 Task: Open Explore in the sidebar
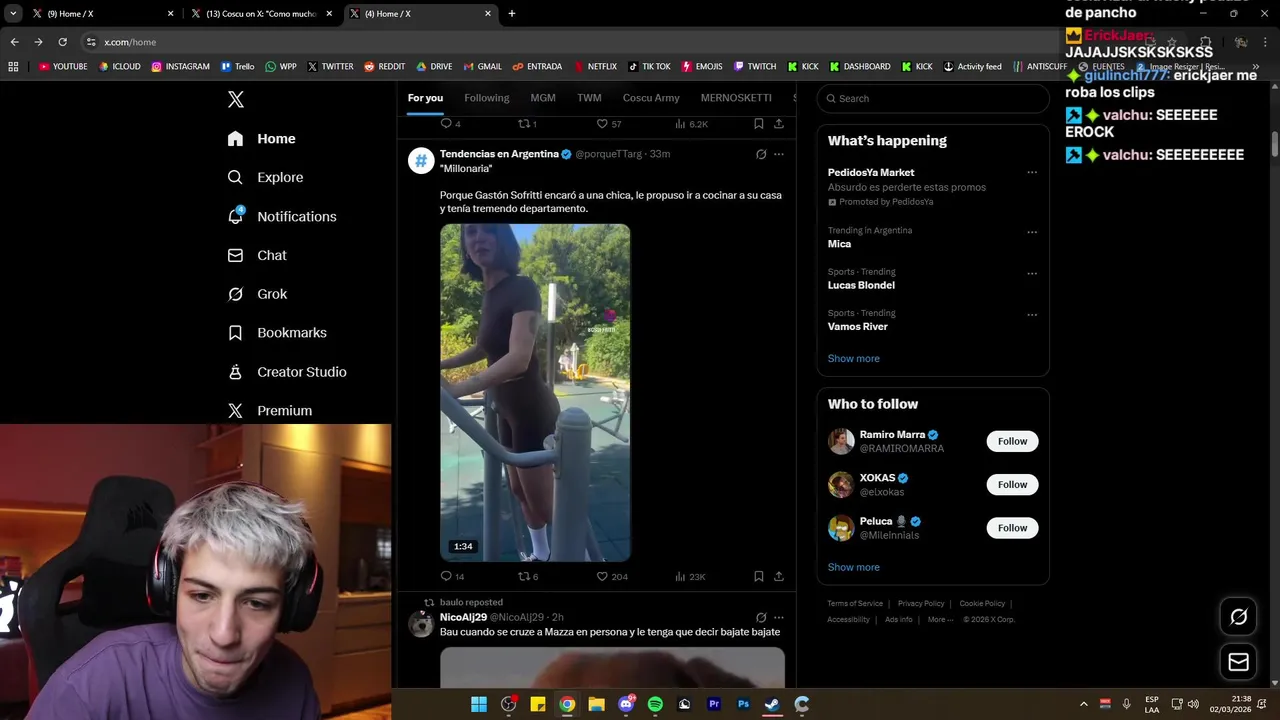click(x=265, y=177)
